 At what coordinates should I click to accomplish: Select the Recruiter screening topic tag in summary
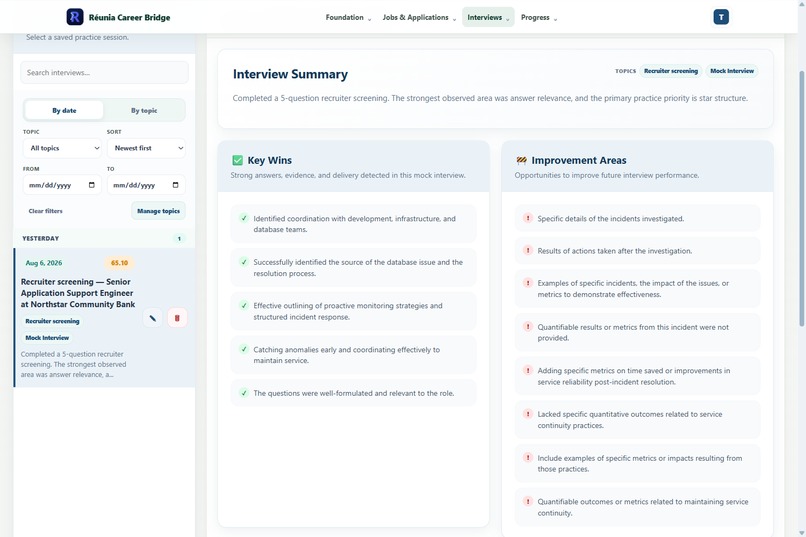(x=671, y=71)
